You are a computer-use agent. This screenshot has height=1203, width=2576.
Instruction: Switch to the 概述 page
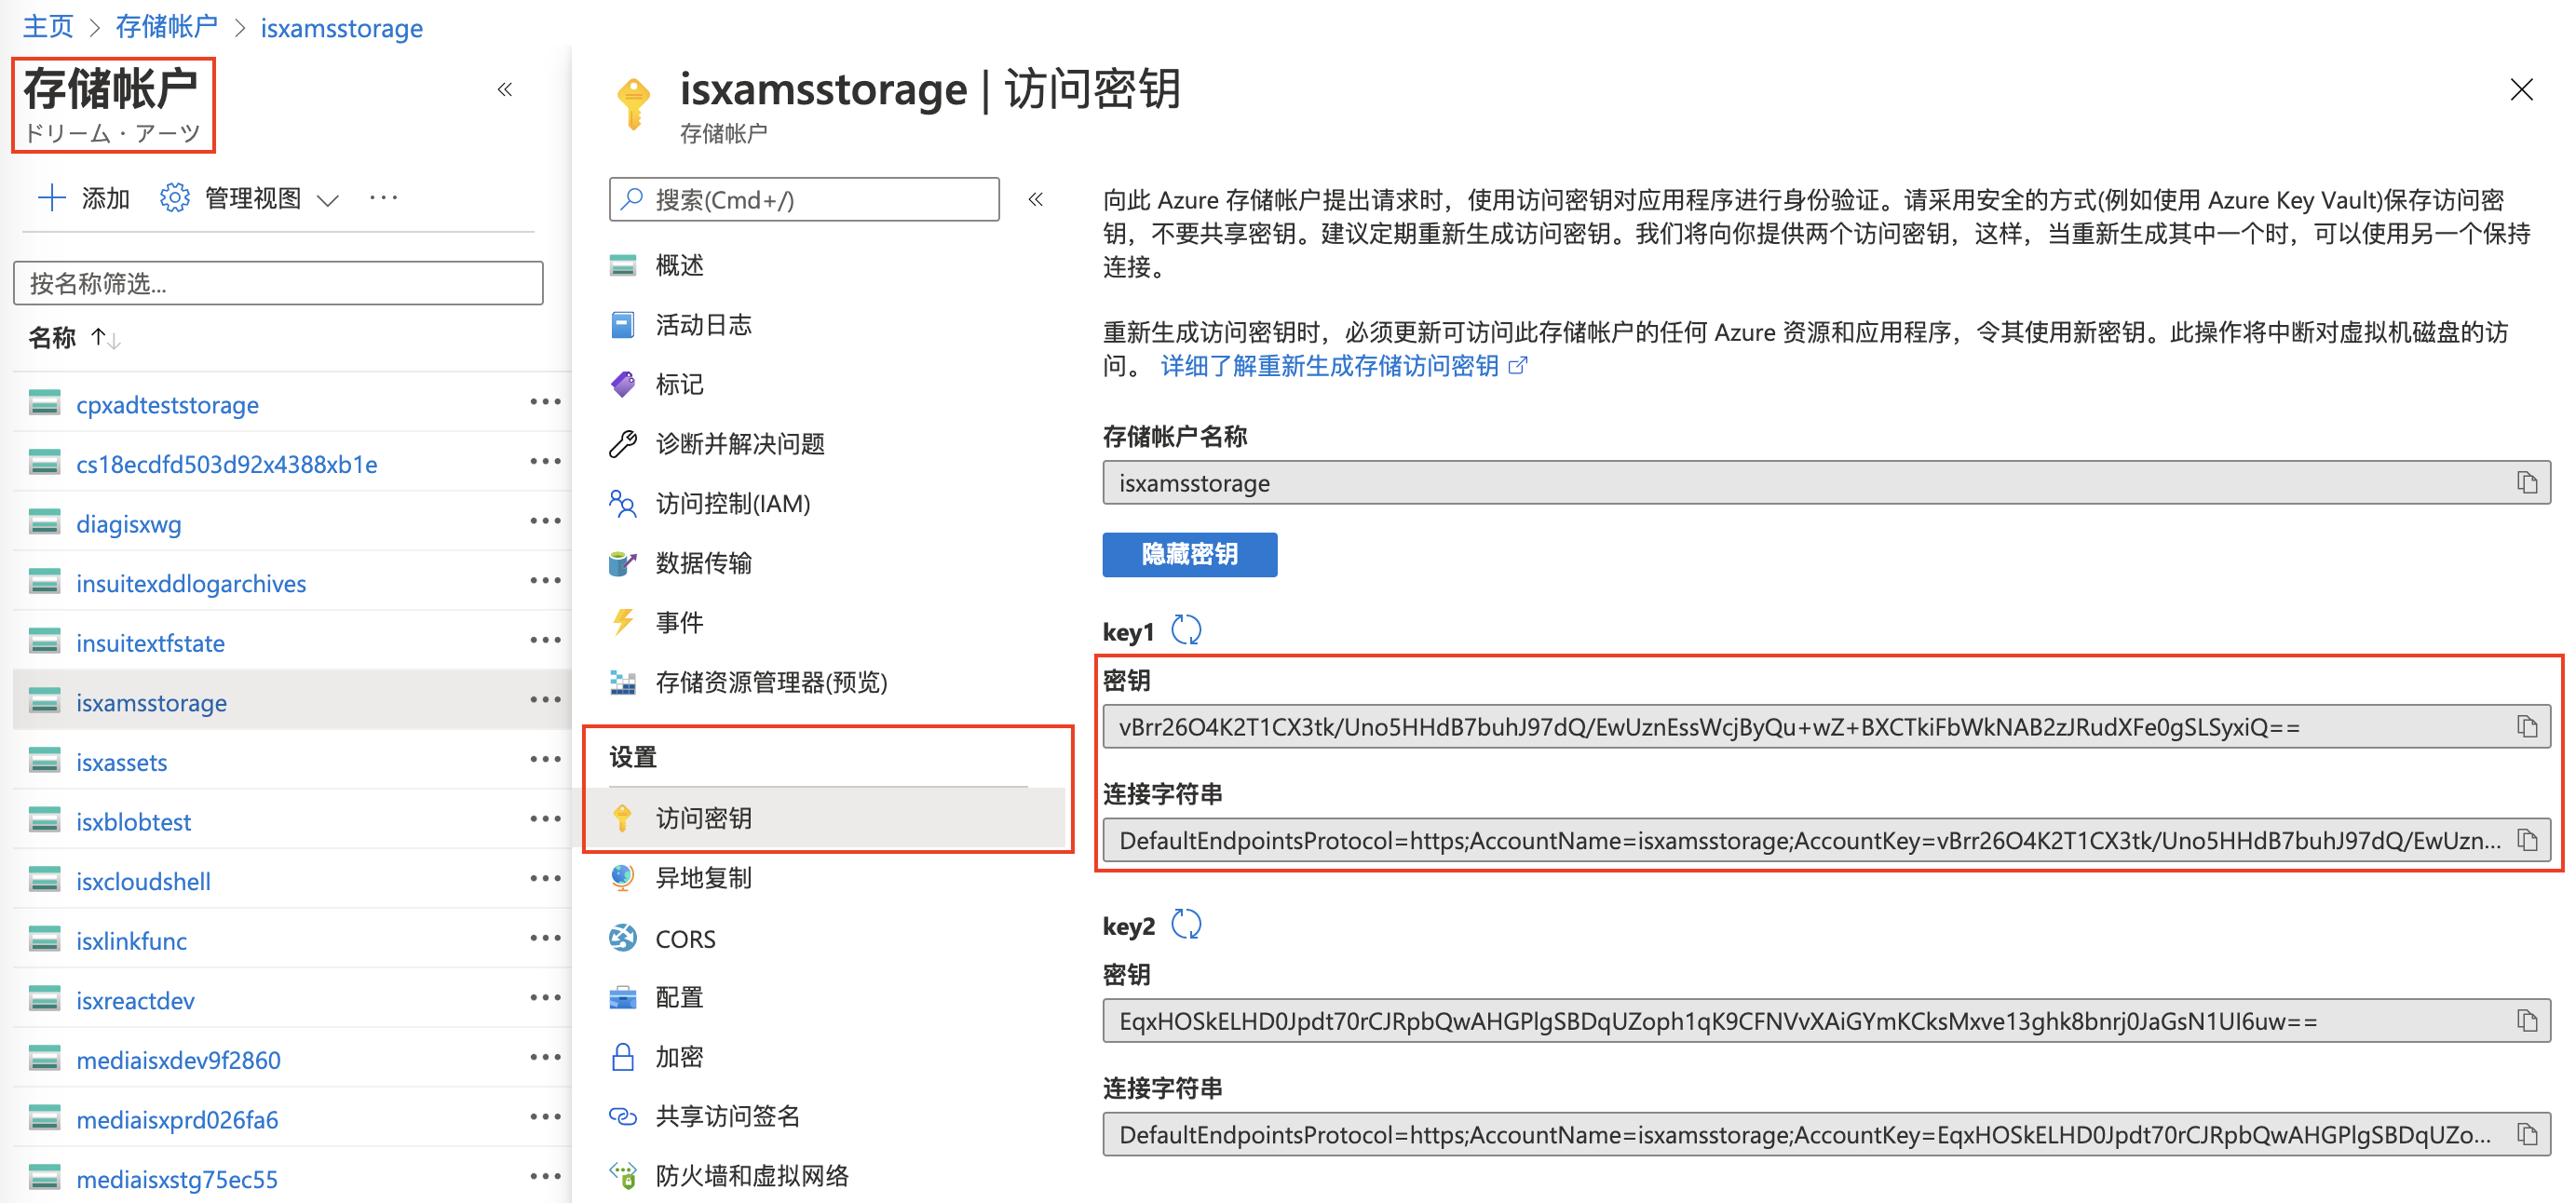pos(678,264)
